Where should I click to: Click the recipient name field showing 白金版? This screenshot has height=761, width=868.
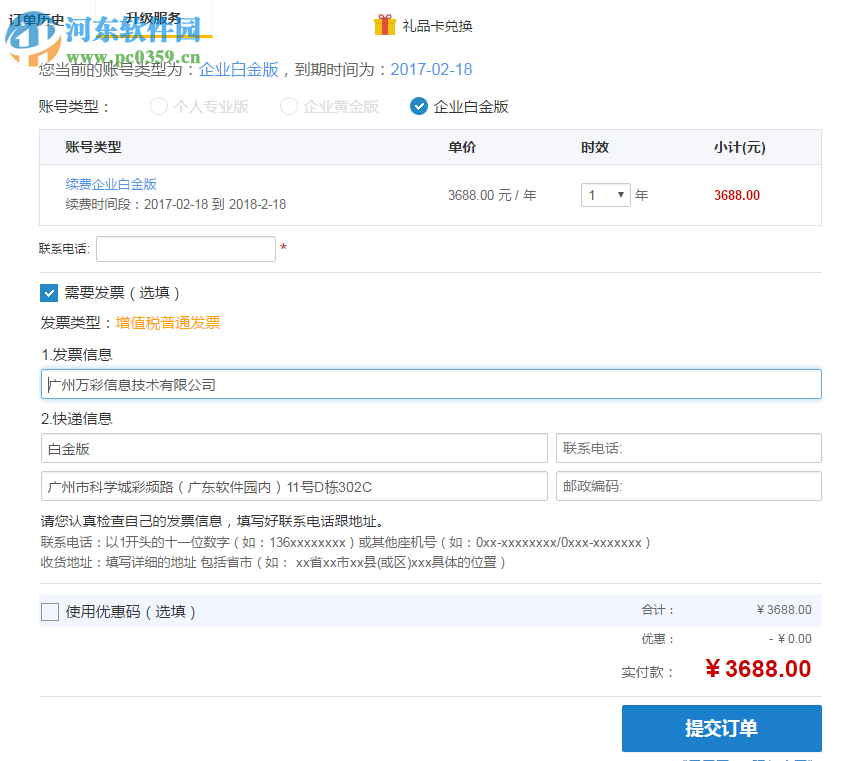294,448
